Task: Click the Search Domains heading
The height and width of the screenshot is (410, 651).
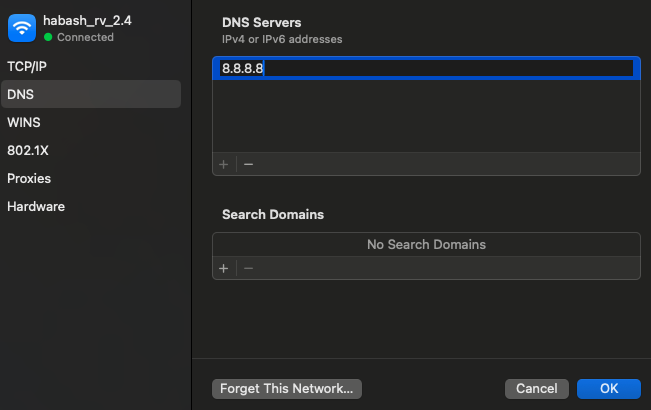Action: (273, 214)
